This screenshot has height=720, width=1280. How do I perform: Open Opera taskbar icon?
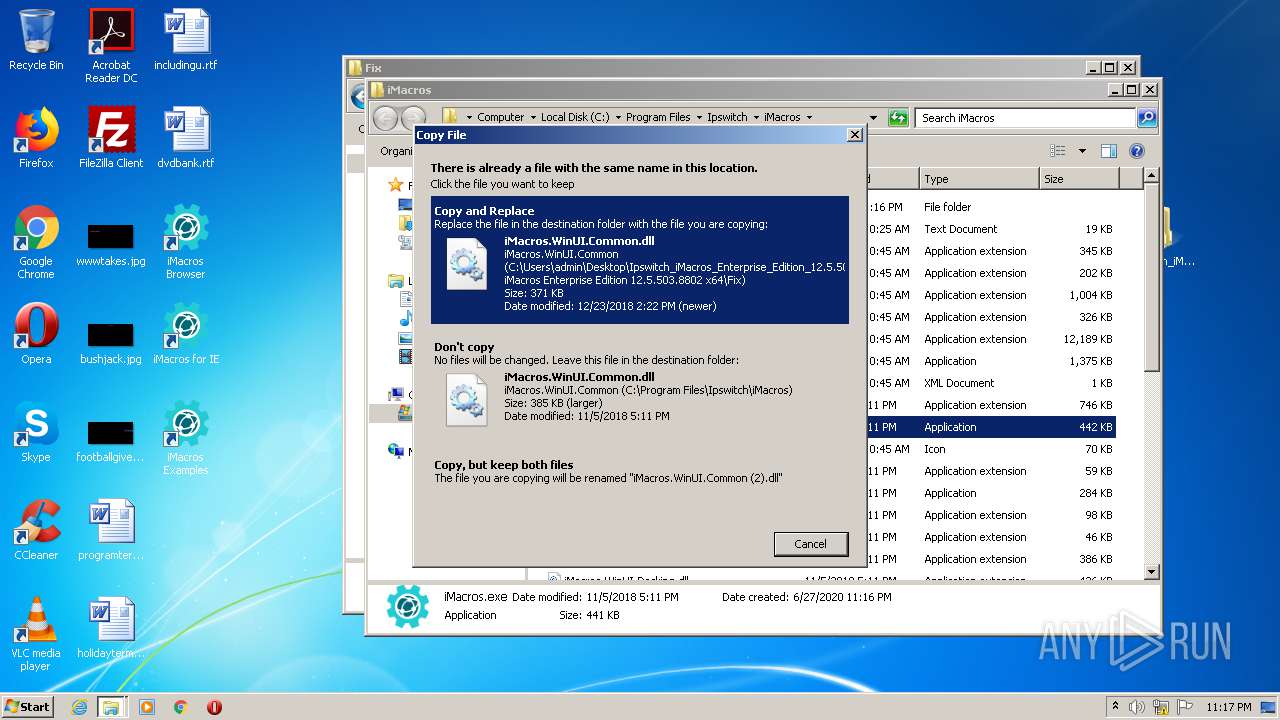214,707
